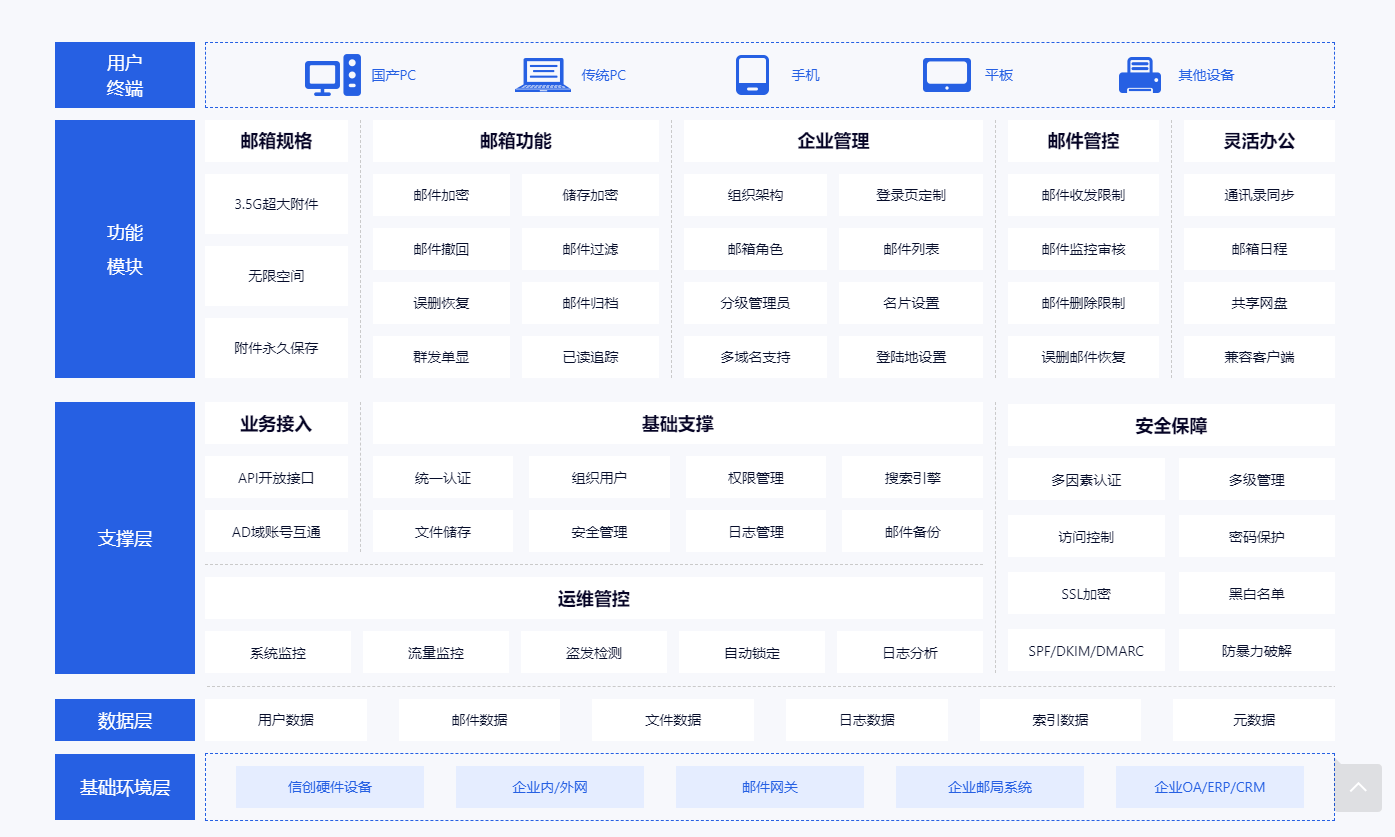The height and width of the screenshot is (837, 1395).
Task: Open the 3.5G超大附件 item
Action: coord(276,204)
